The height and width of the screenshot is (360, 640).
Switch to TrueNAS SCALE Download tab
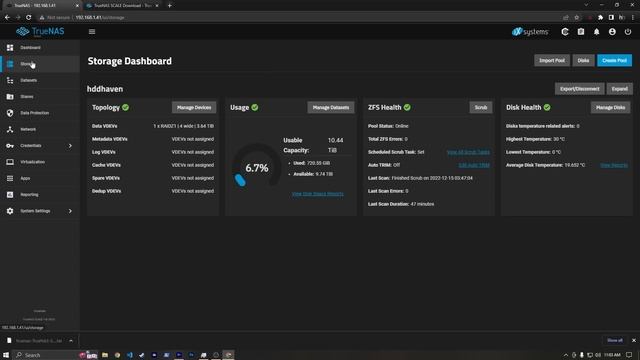(122, 6)
